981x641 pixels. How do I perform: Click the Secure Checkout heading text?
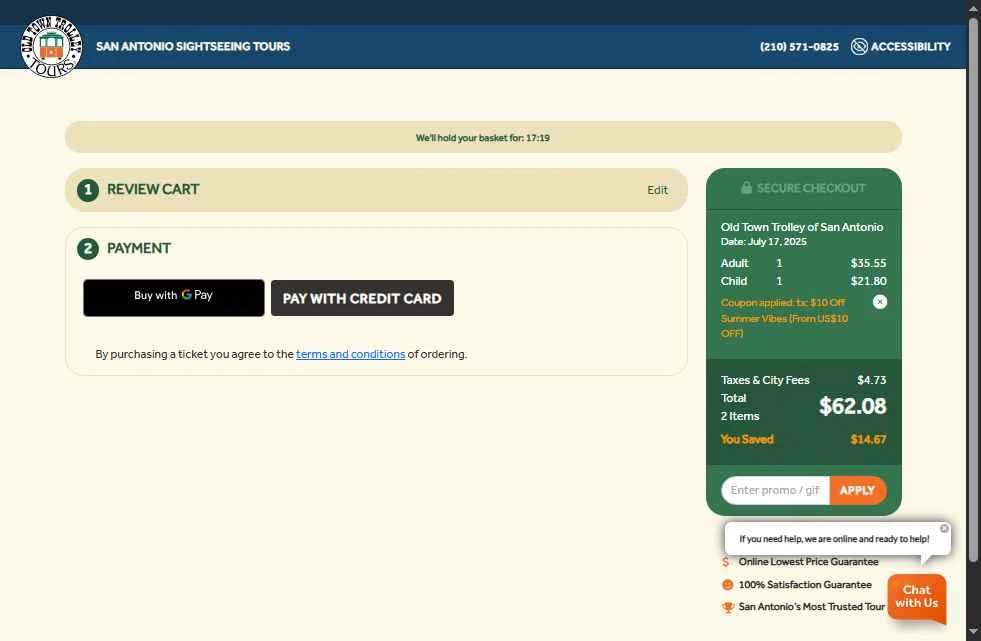(811, 188)
